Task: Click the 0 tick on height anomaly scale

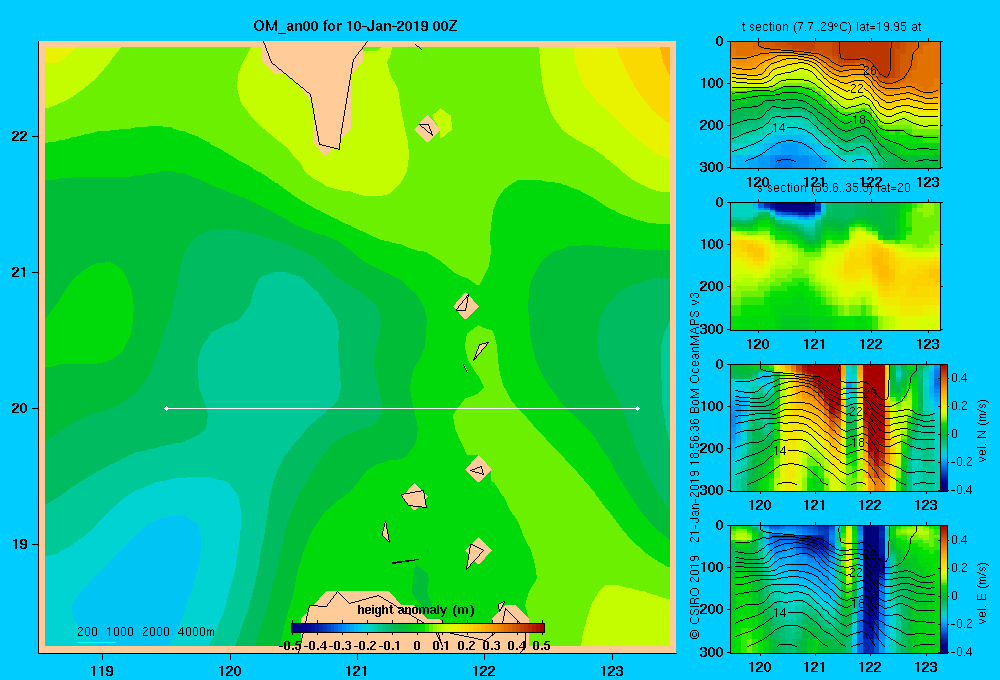Action: point(417,646)
